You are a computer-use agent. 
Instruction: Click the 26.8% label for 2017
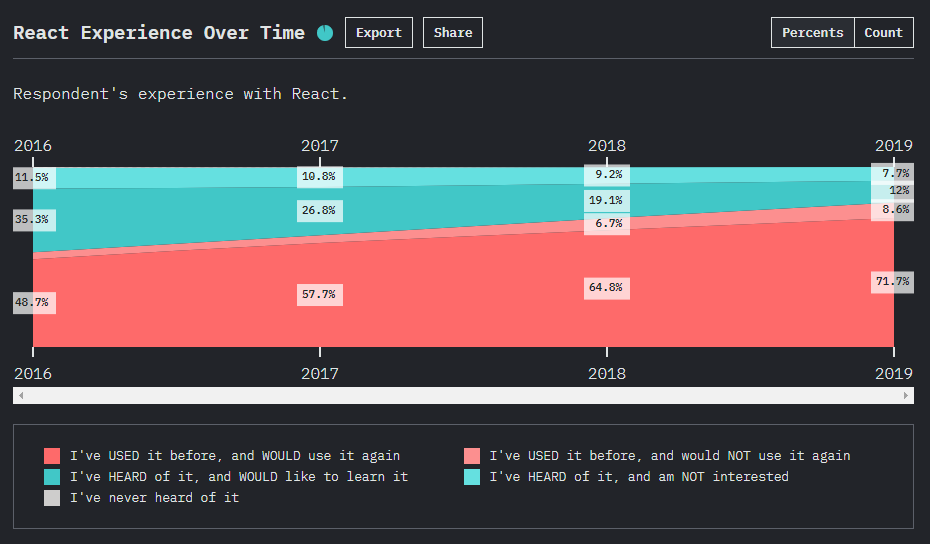pyautogui.click(x=320, y=211)
